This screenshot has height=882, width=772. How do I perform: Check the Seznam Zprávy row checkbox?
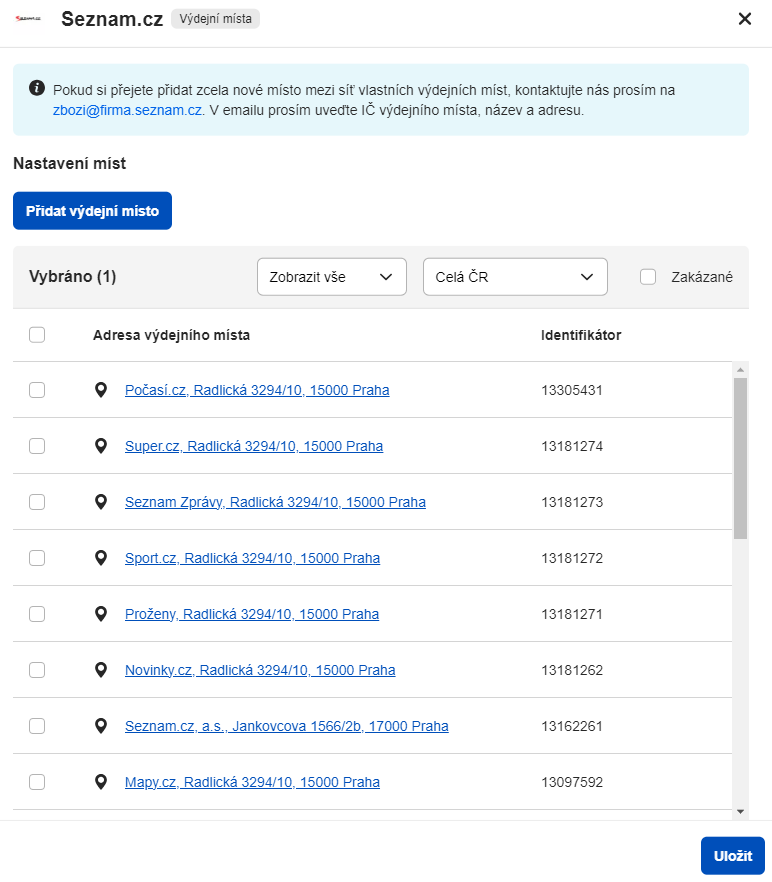[37, 502]
